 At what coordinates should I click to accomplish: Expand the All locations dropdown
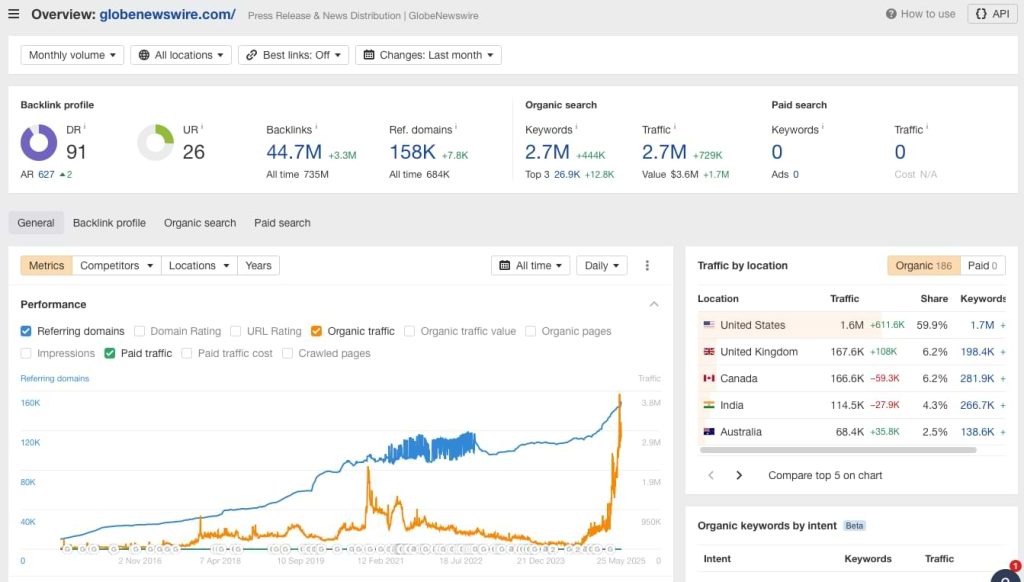[x=181, y=55]
